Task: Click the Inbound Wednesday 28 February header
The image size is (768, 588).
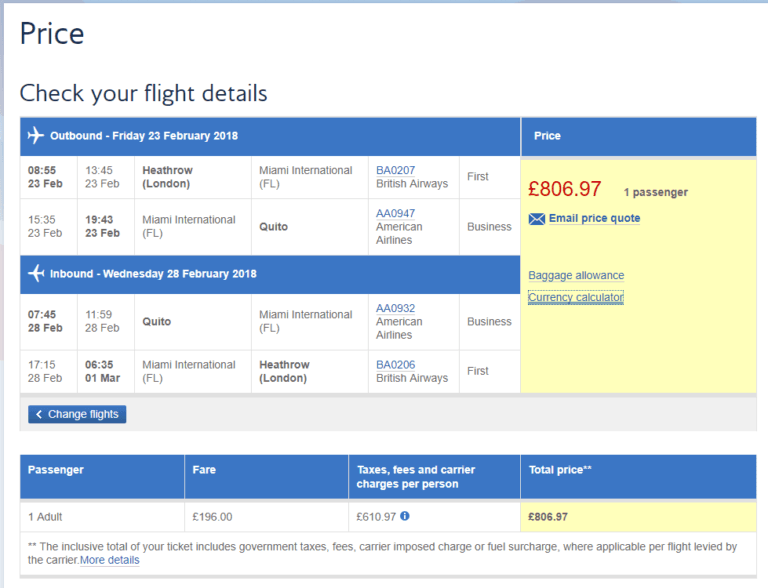Action: tap(153, 273)
